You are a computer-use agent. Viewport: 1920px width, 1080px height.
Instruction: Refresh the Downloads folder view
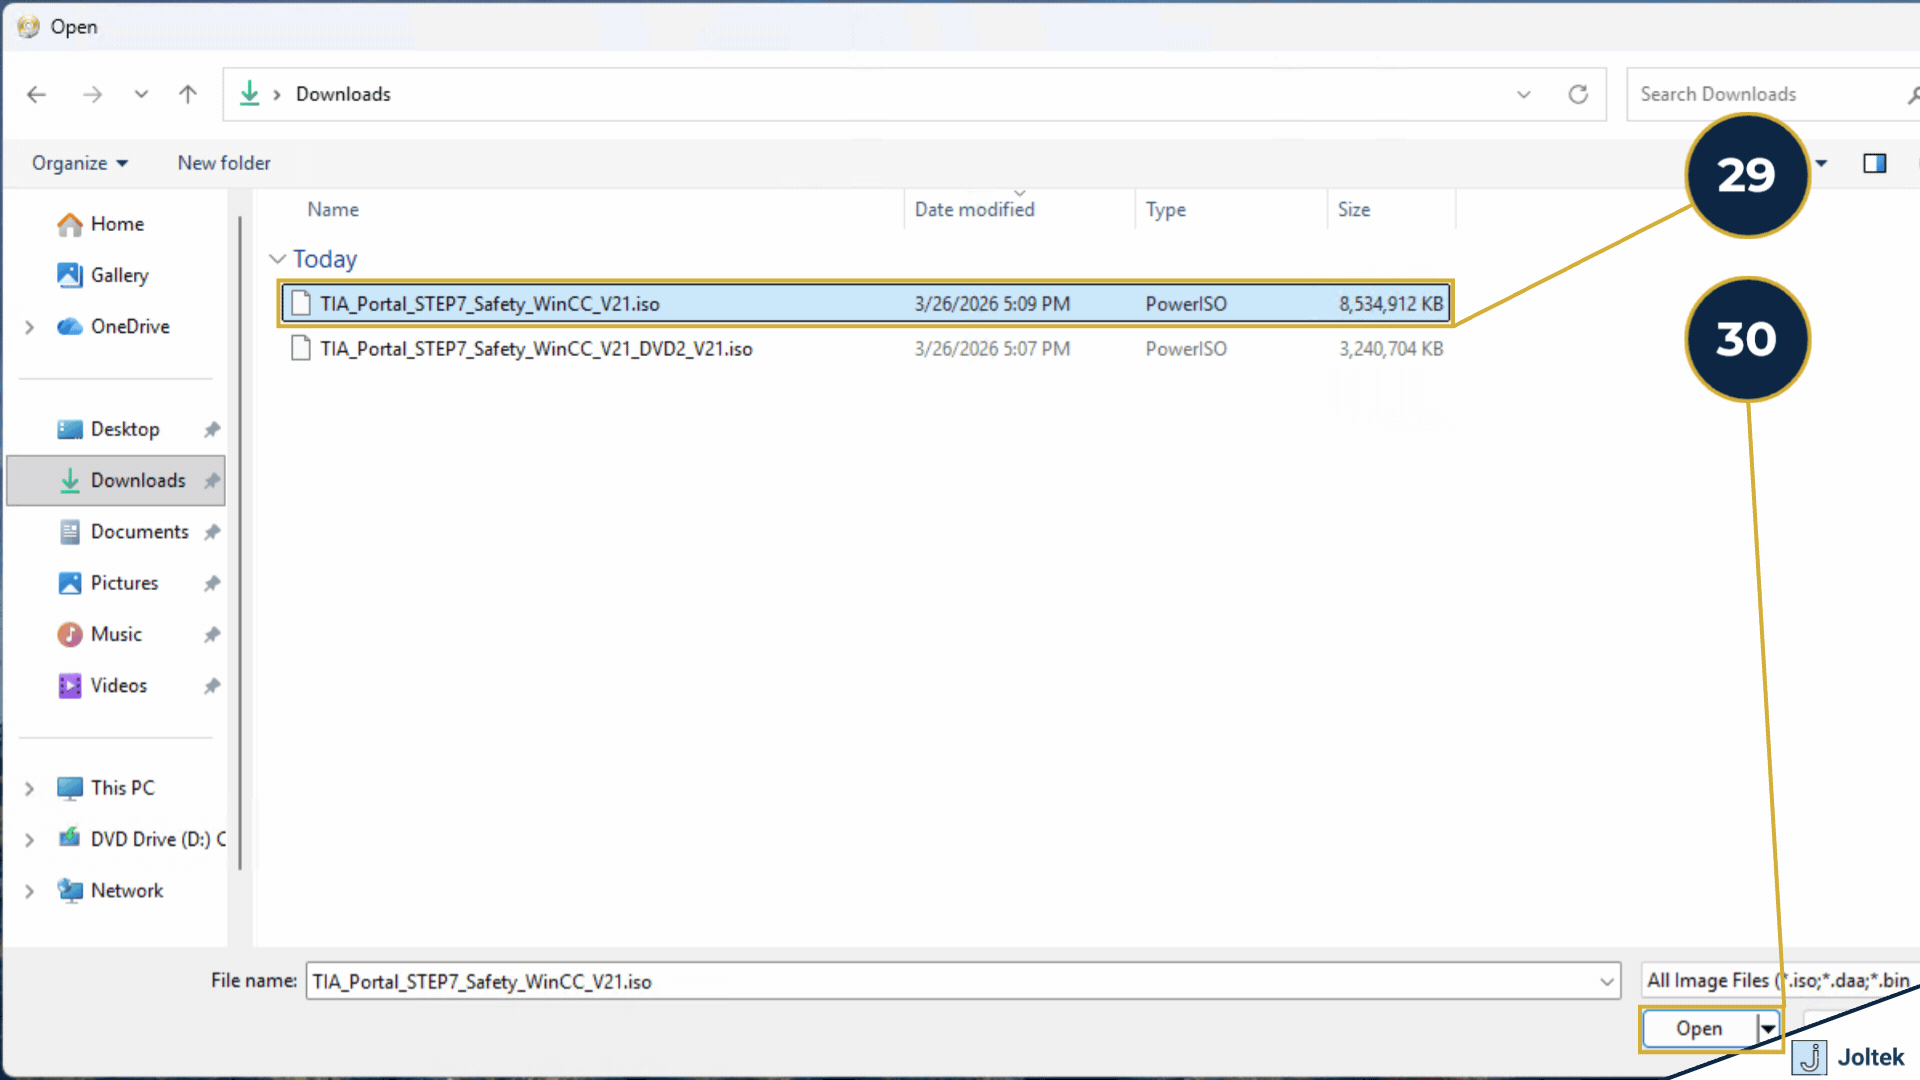click(x=1578, y=94)
